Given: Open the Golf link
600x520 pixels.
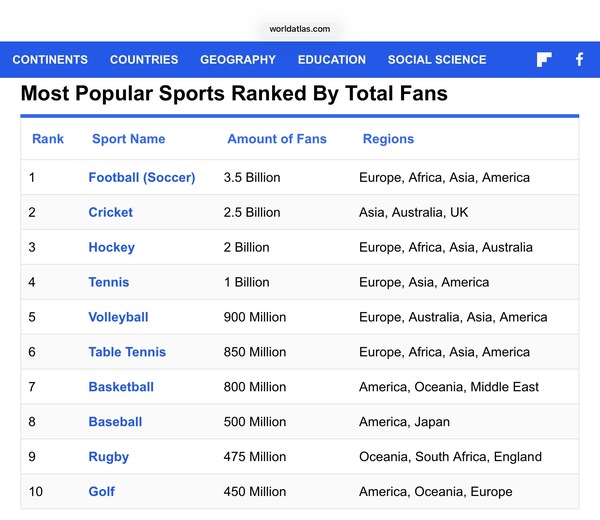Looking at the screenshot, I should tap(101, 491).
